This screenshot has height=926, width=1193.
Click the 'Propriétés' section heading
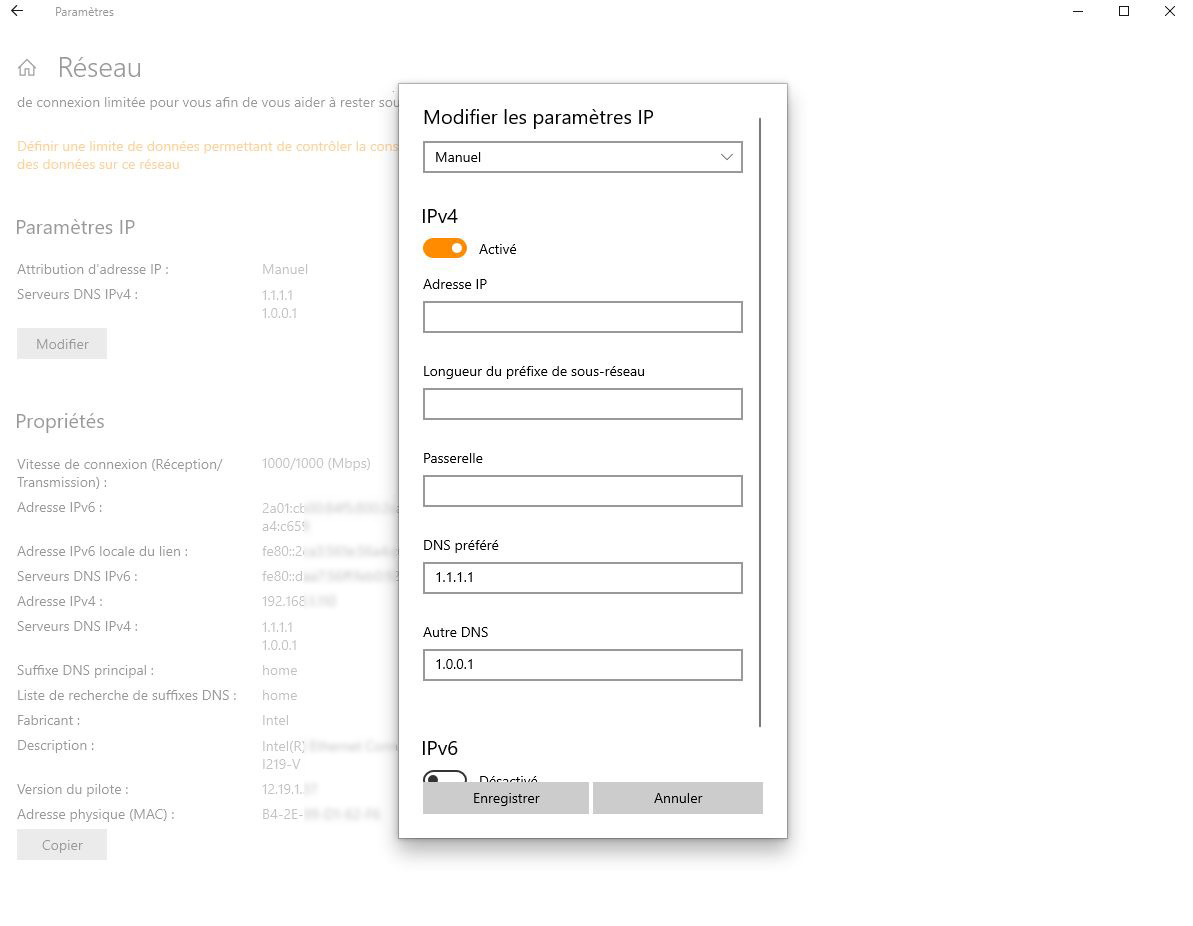[x=60, y=422]
